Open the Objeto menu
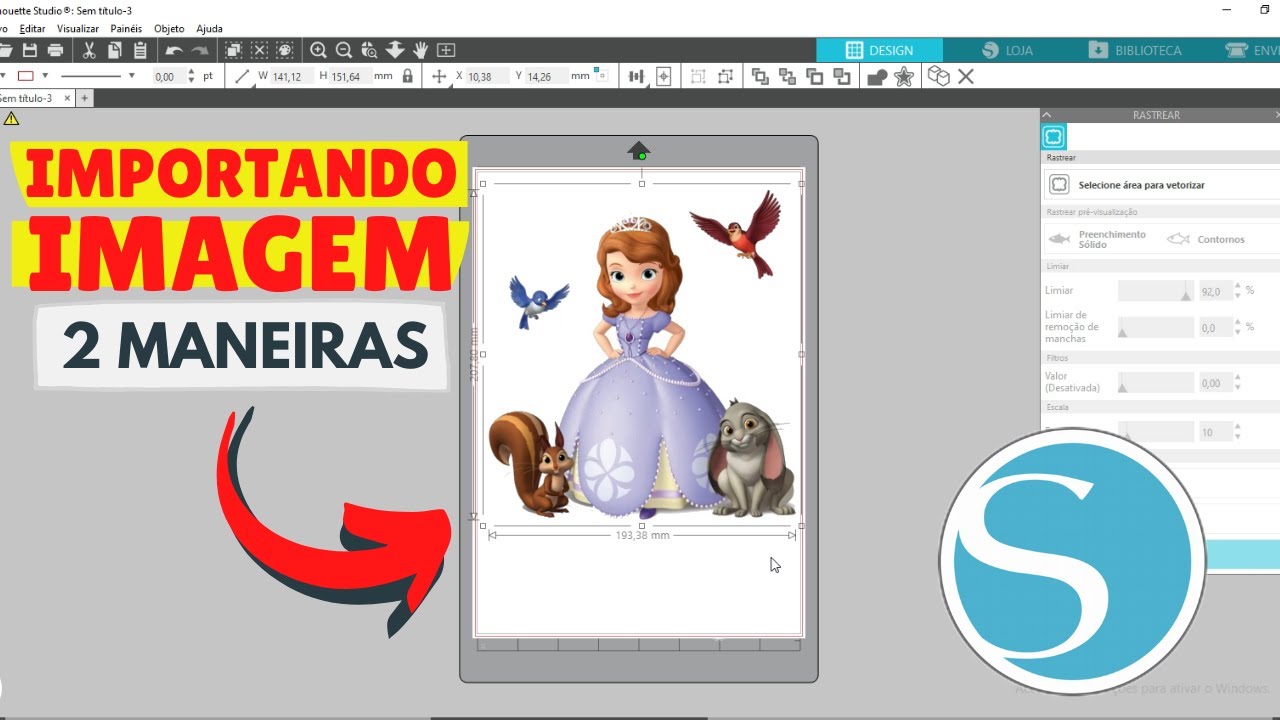 click(x=169, y=29)
